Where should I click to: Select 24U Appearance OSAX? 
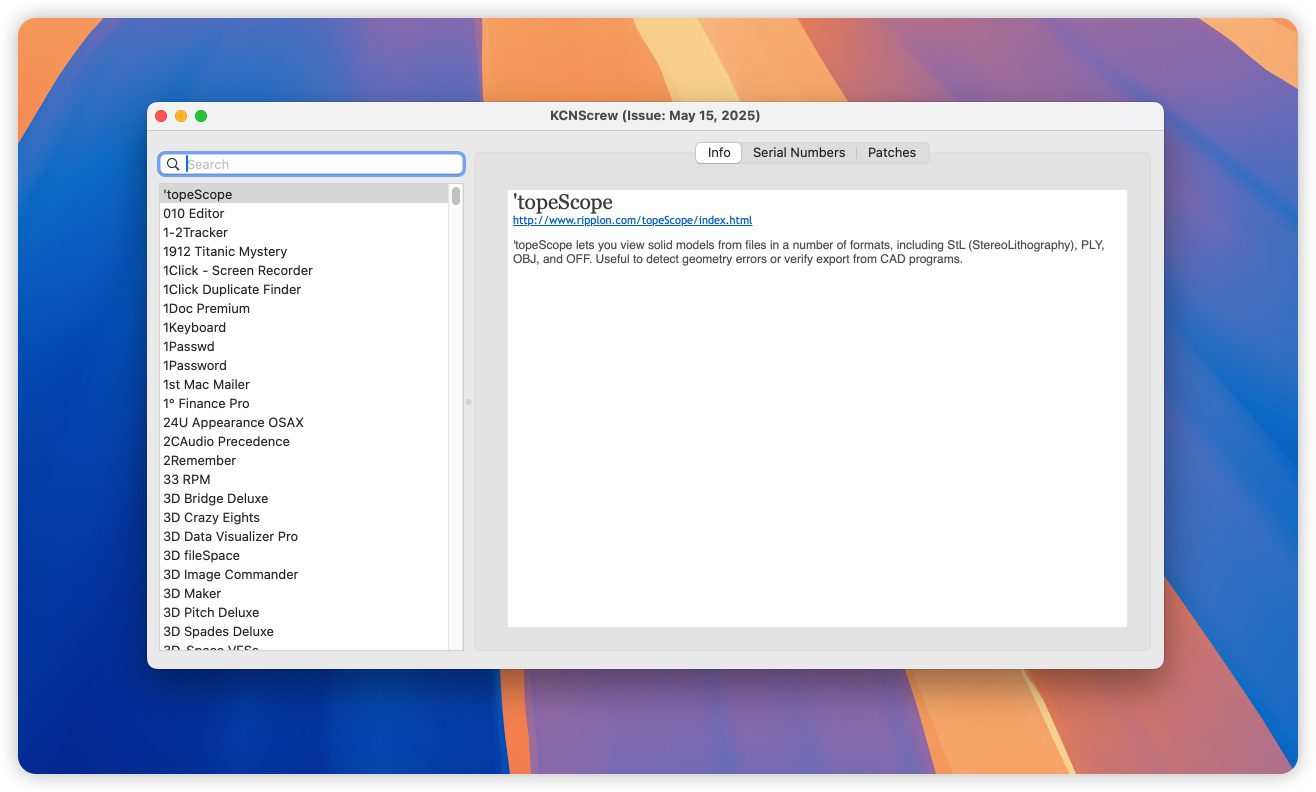click(305, 422)
